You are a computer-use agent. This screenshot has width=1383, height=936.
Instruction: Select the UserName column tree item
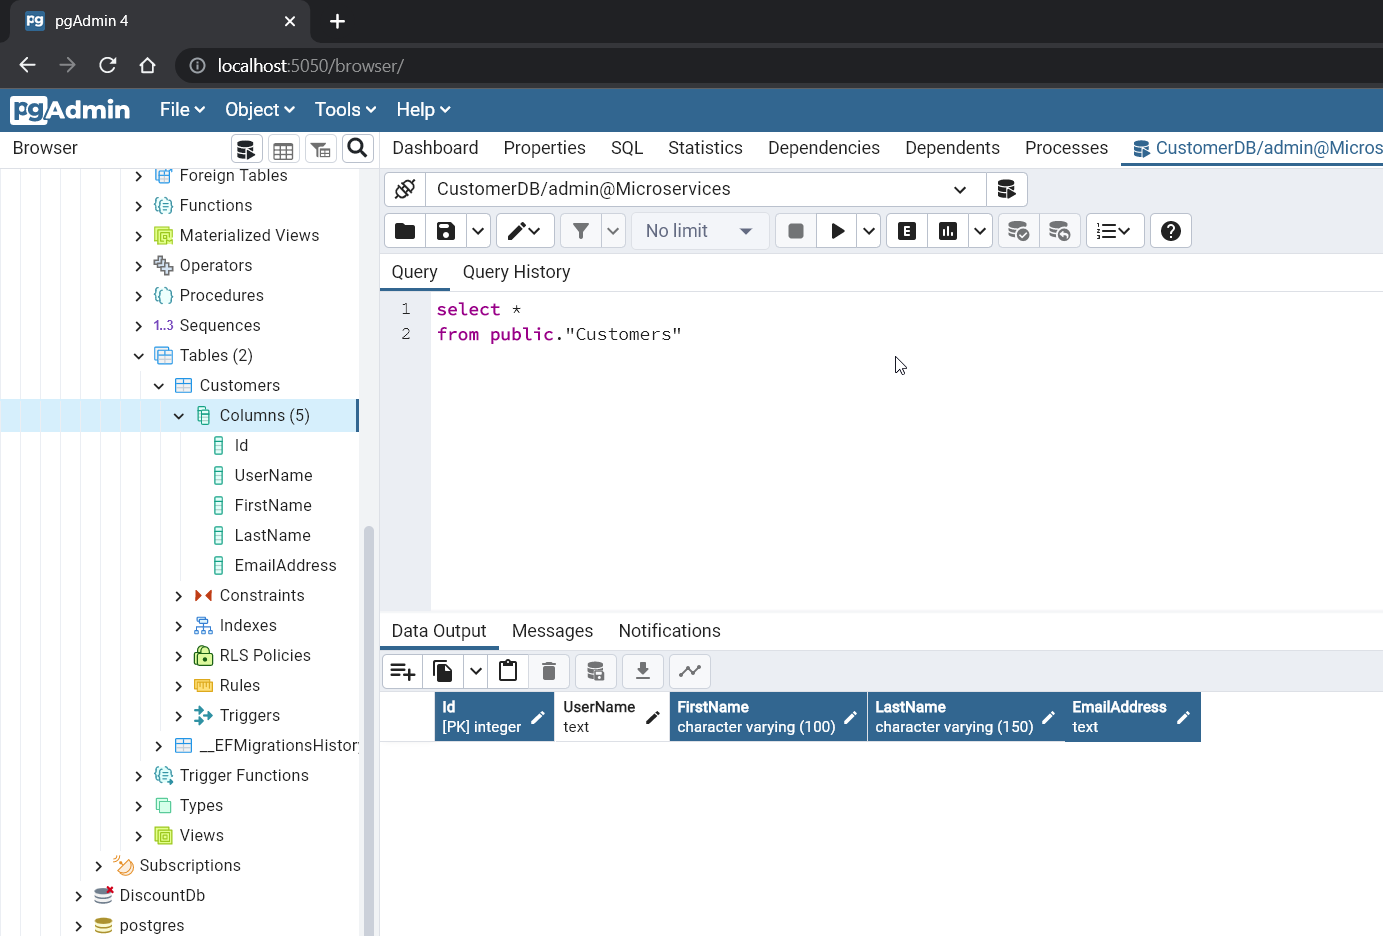pyautogui.click(x=273, y=476)
